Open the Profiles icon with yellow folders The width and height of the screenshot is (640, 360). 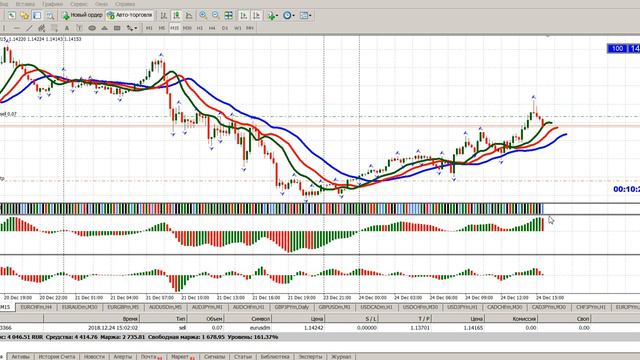point(24,16)
